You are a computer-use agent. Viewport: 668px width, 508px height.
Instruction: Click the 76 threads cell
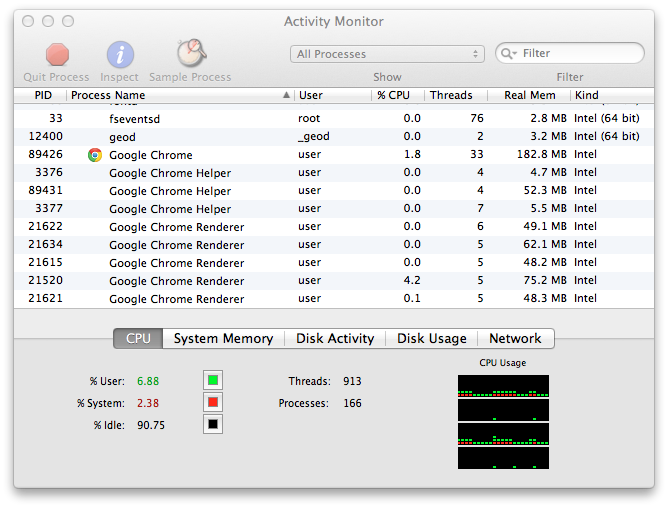pos(477,118)
